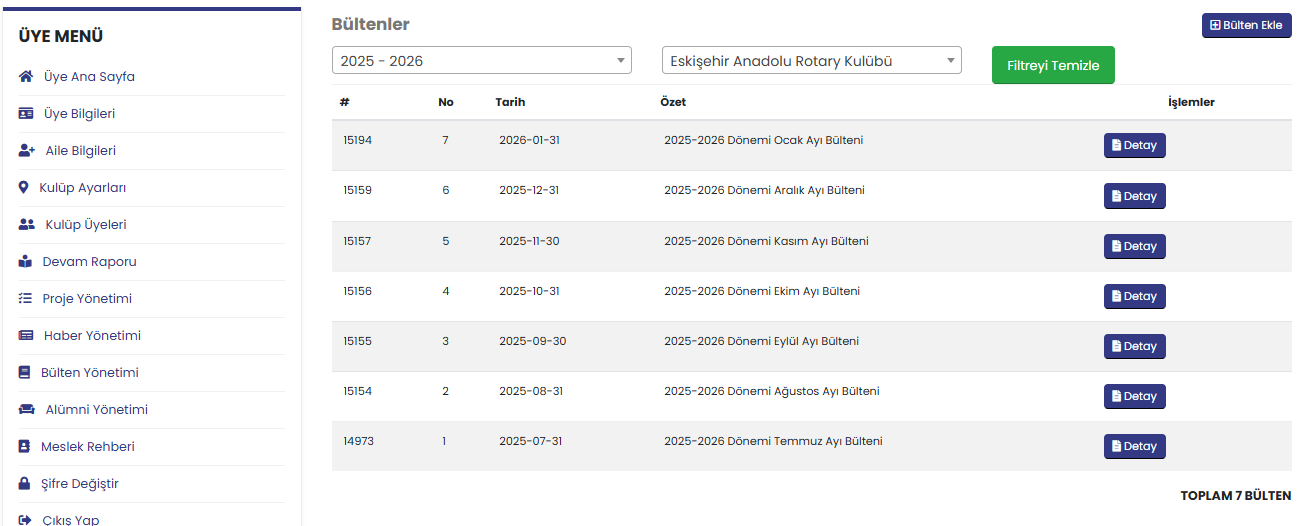The width and height of the screenshot is (1314, 526).
Task: Click the task list icon for Proje Yönetimi
Action: (x=26, y=299)
